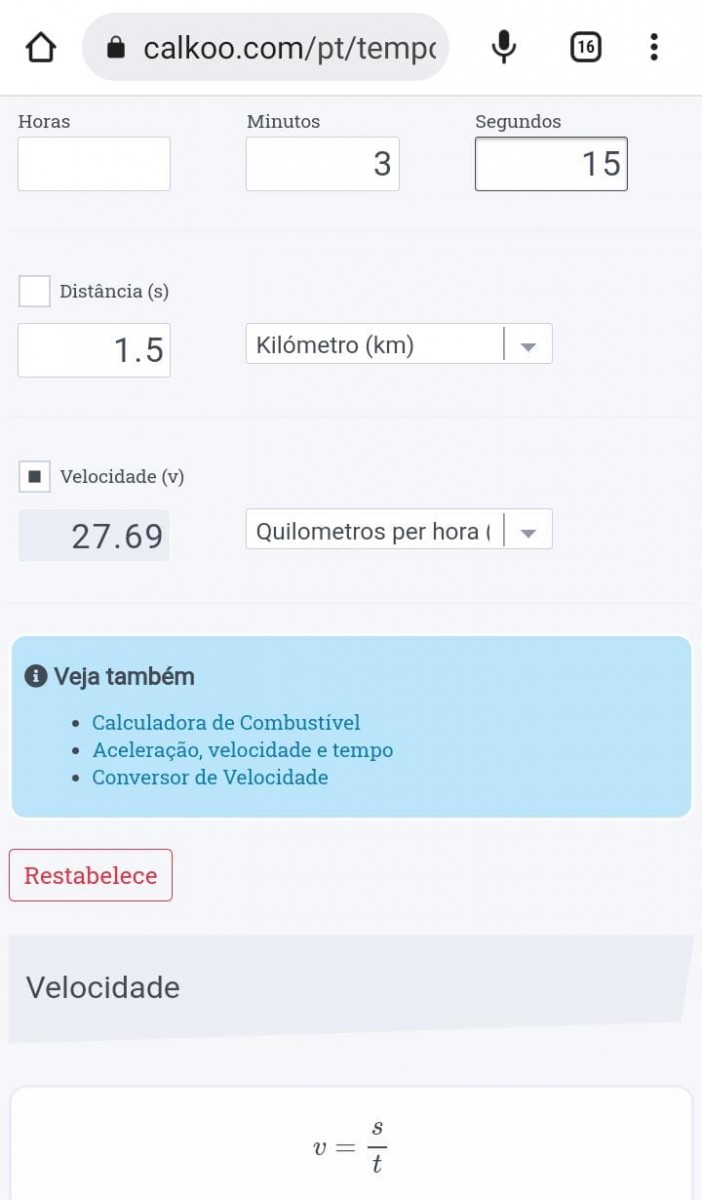
Task: Select the Segundos field showing 15
Action: click(550, 164)
